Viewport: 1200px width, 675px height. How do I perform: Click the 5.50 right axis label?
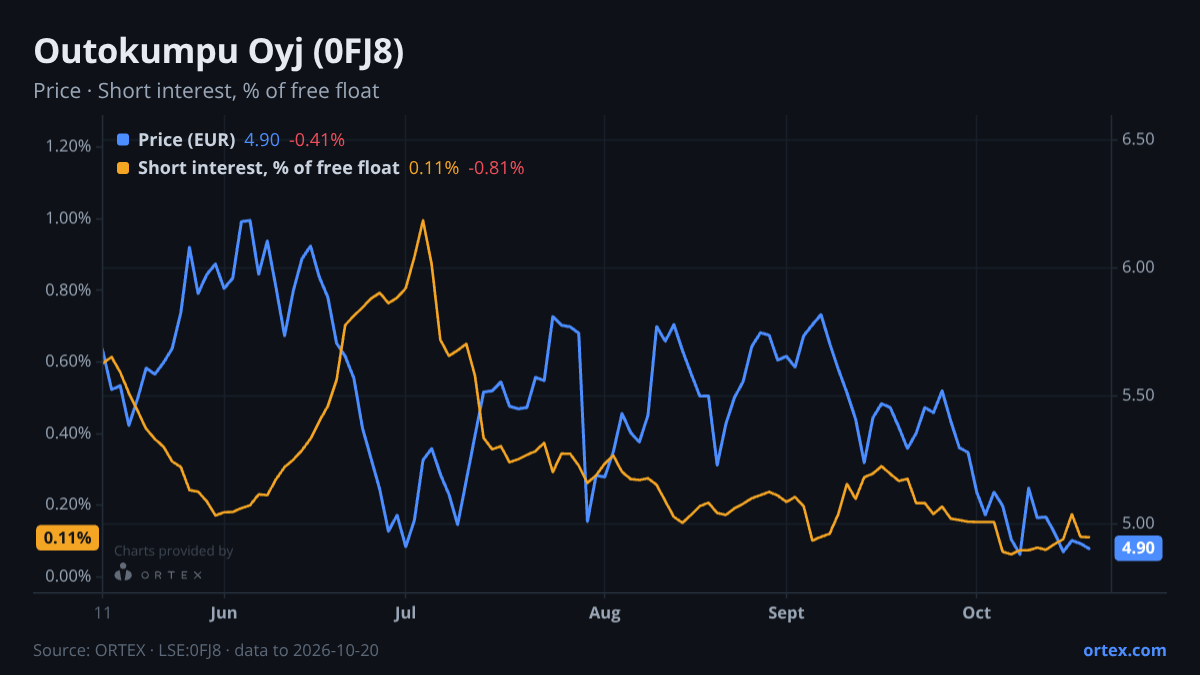point(1138,395)
